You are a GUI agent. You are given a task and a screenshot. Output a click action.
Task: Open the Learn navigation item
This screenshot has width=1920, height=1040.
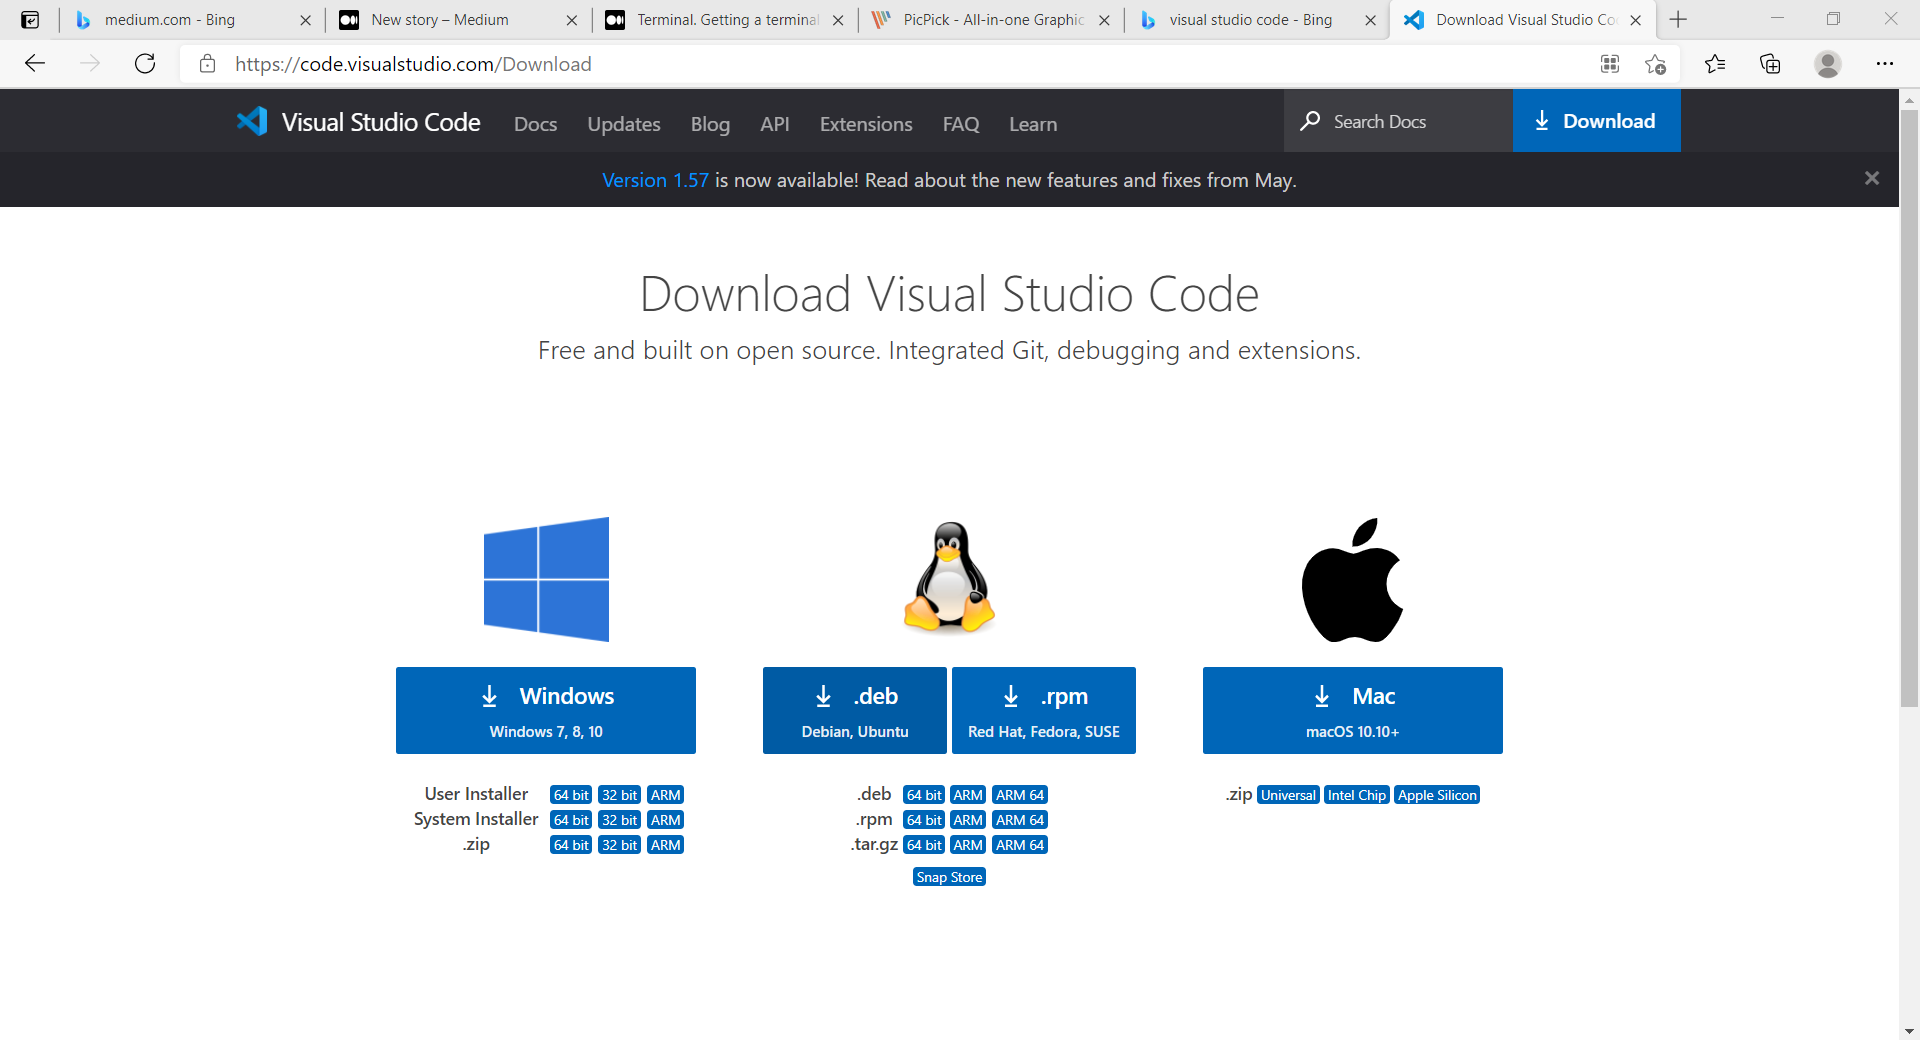pos(1033,124)
